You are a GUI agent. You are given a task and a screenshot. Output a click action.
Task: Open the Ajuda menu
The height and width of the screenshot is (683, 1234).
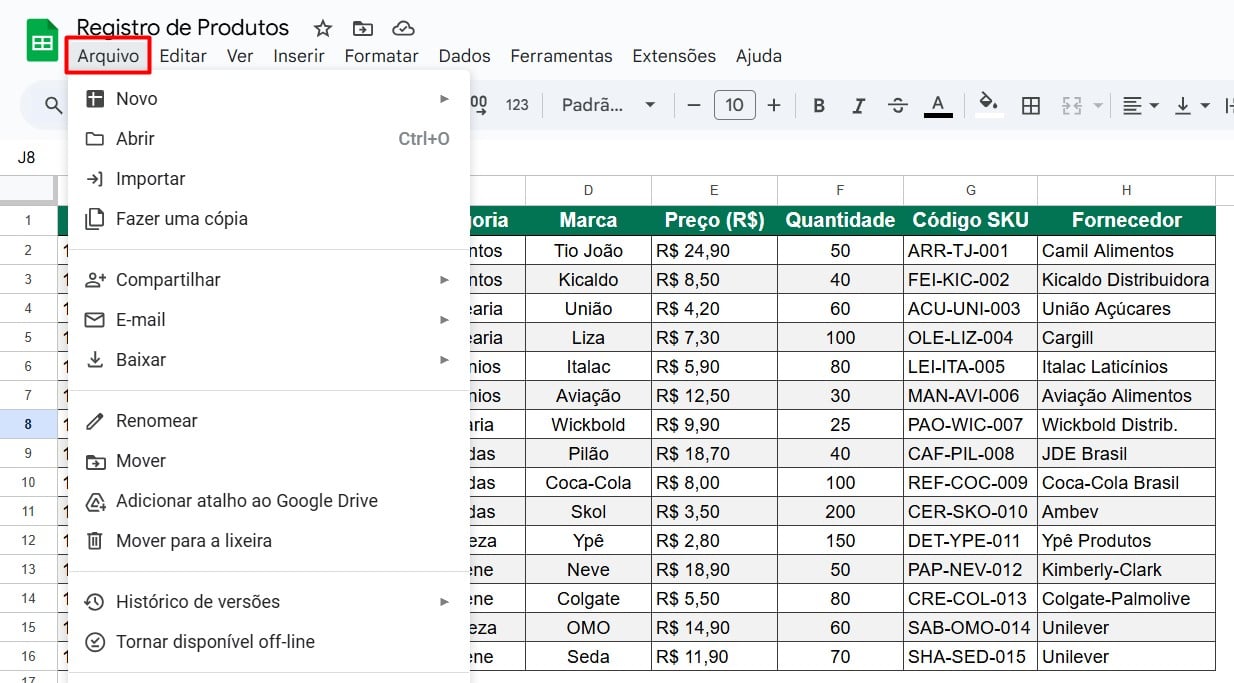pyautogui.click(x=759, y=56)
